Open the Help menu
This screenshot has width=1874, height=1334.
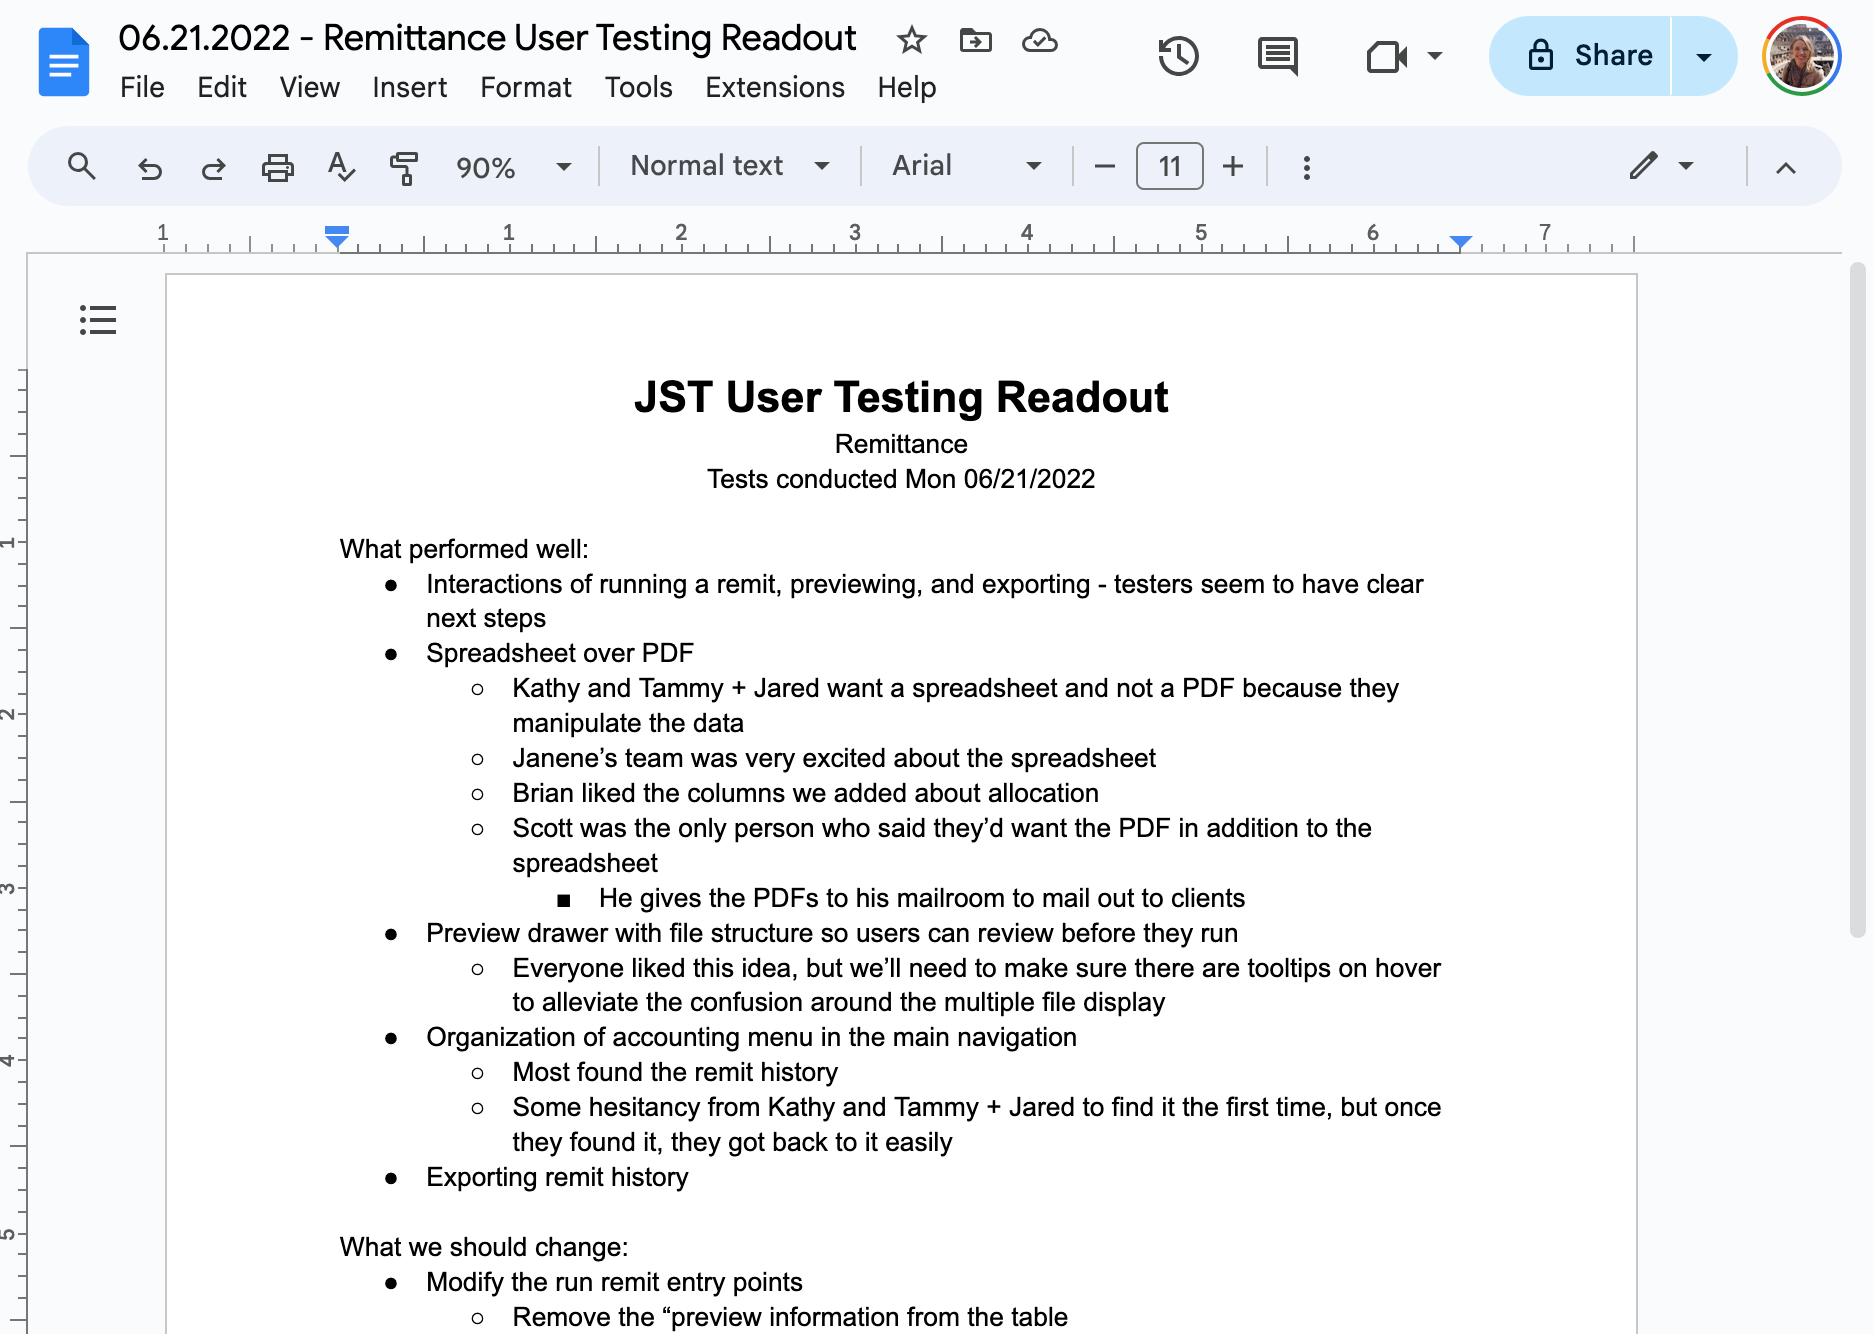pos(907,88)
